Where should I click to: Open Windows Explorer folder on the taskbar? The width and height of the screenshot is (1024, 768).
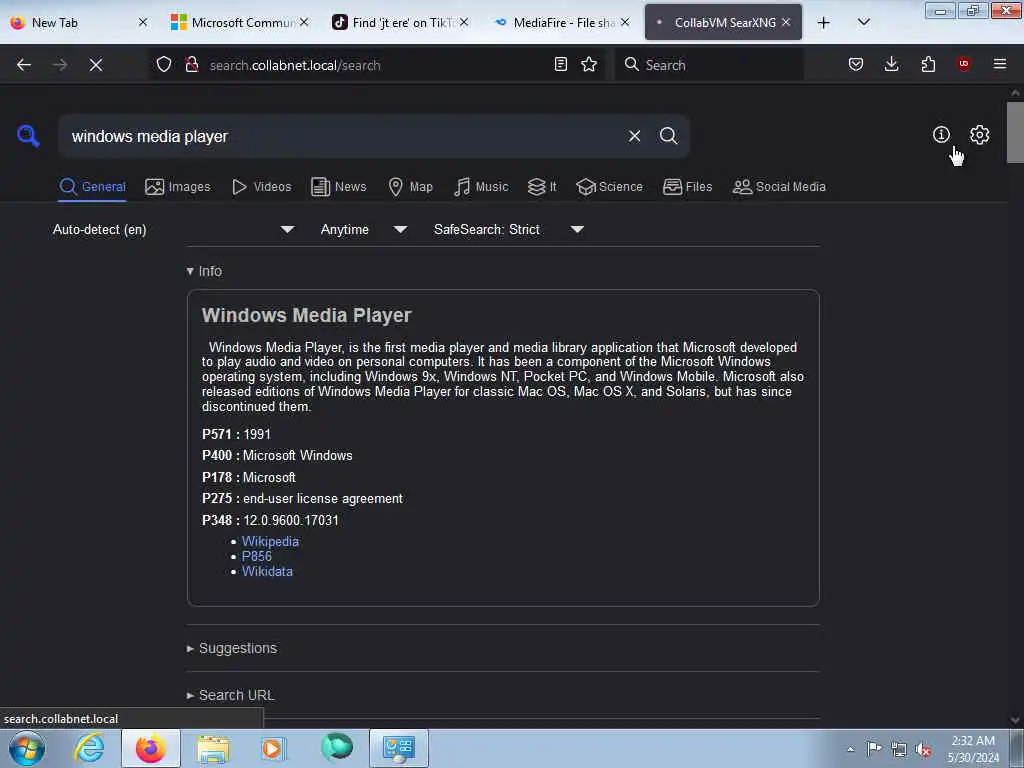click(213, 748)
